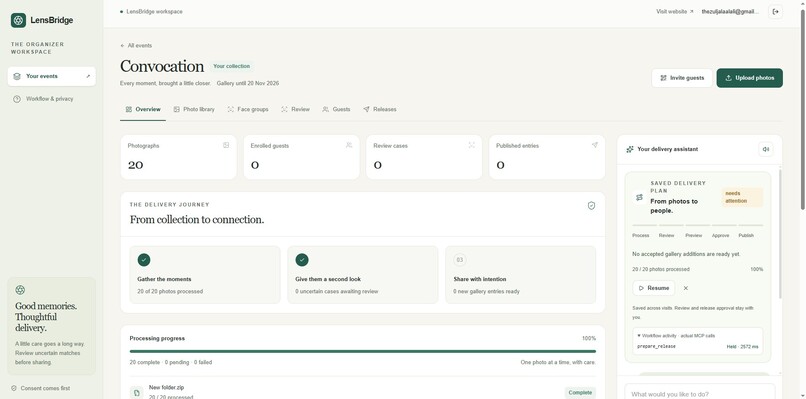Click the arrow icon in Your events
The image size is (806, 399).
(88, 76)
